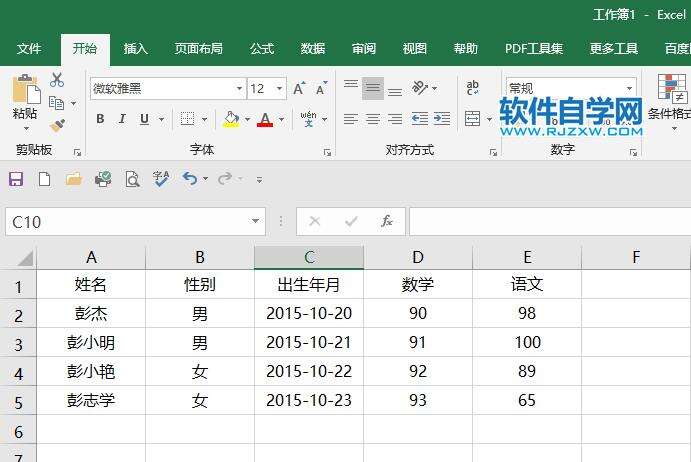
Task: Click Merge and Center icon
Action: [x=472, y=119]
